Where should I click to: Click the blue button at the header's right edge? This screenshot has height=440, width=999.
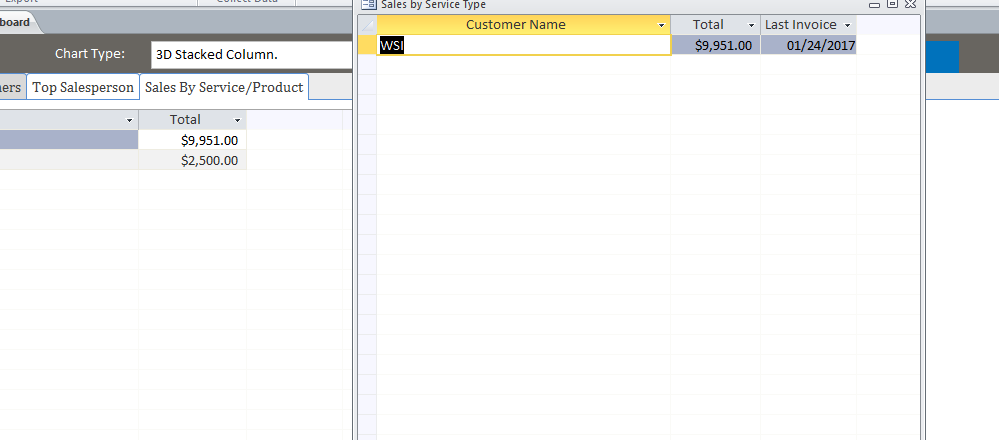click(942, 57)
